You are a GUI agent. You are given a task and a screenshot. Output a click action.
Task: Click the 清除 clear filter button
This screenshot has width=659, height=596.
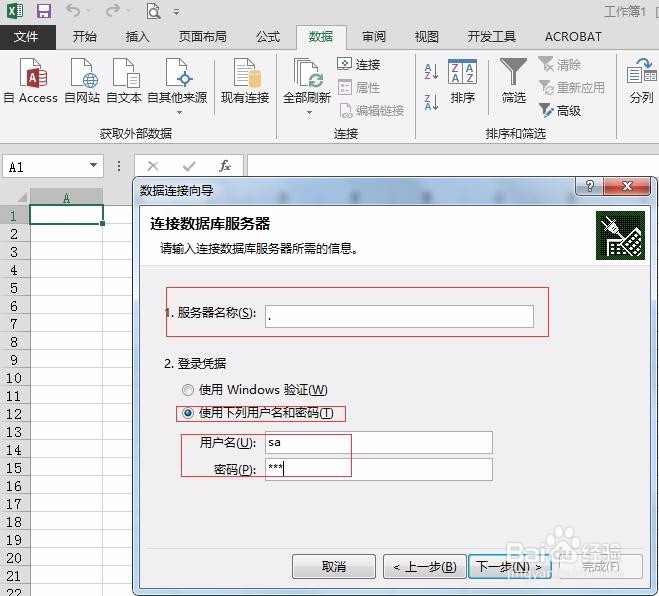tap(559, 64)
